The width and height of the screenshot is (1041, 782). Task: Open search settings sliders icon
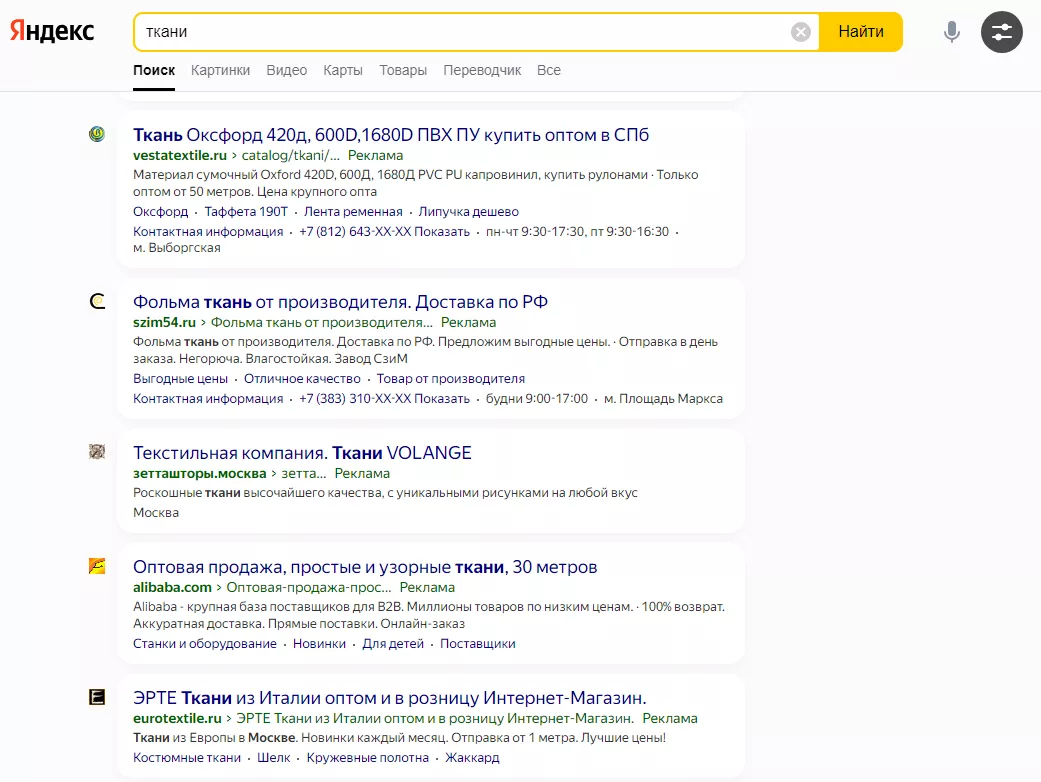click(1001, 32)
